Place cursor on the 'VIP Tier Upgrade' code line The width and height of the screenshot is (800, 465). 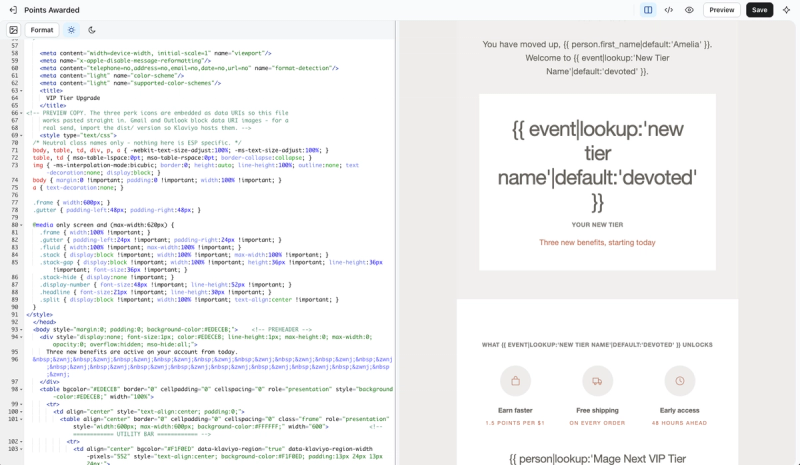tap(73, 98)
